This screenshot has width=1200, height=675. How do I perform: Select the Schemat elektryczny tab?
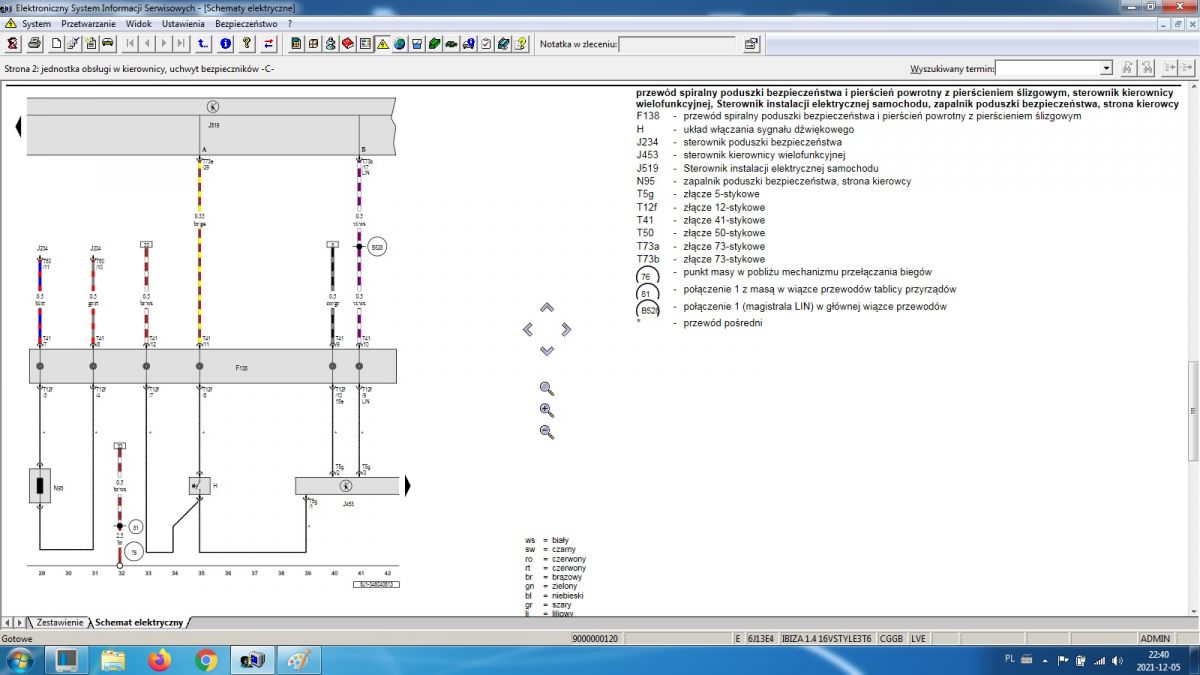tap(138, 622)
